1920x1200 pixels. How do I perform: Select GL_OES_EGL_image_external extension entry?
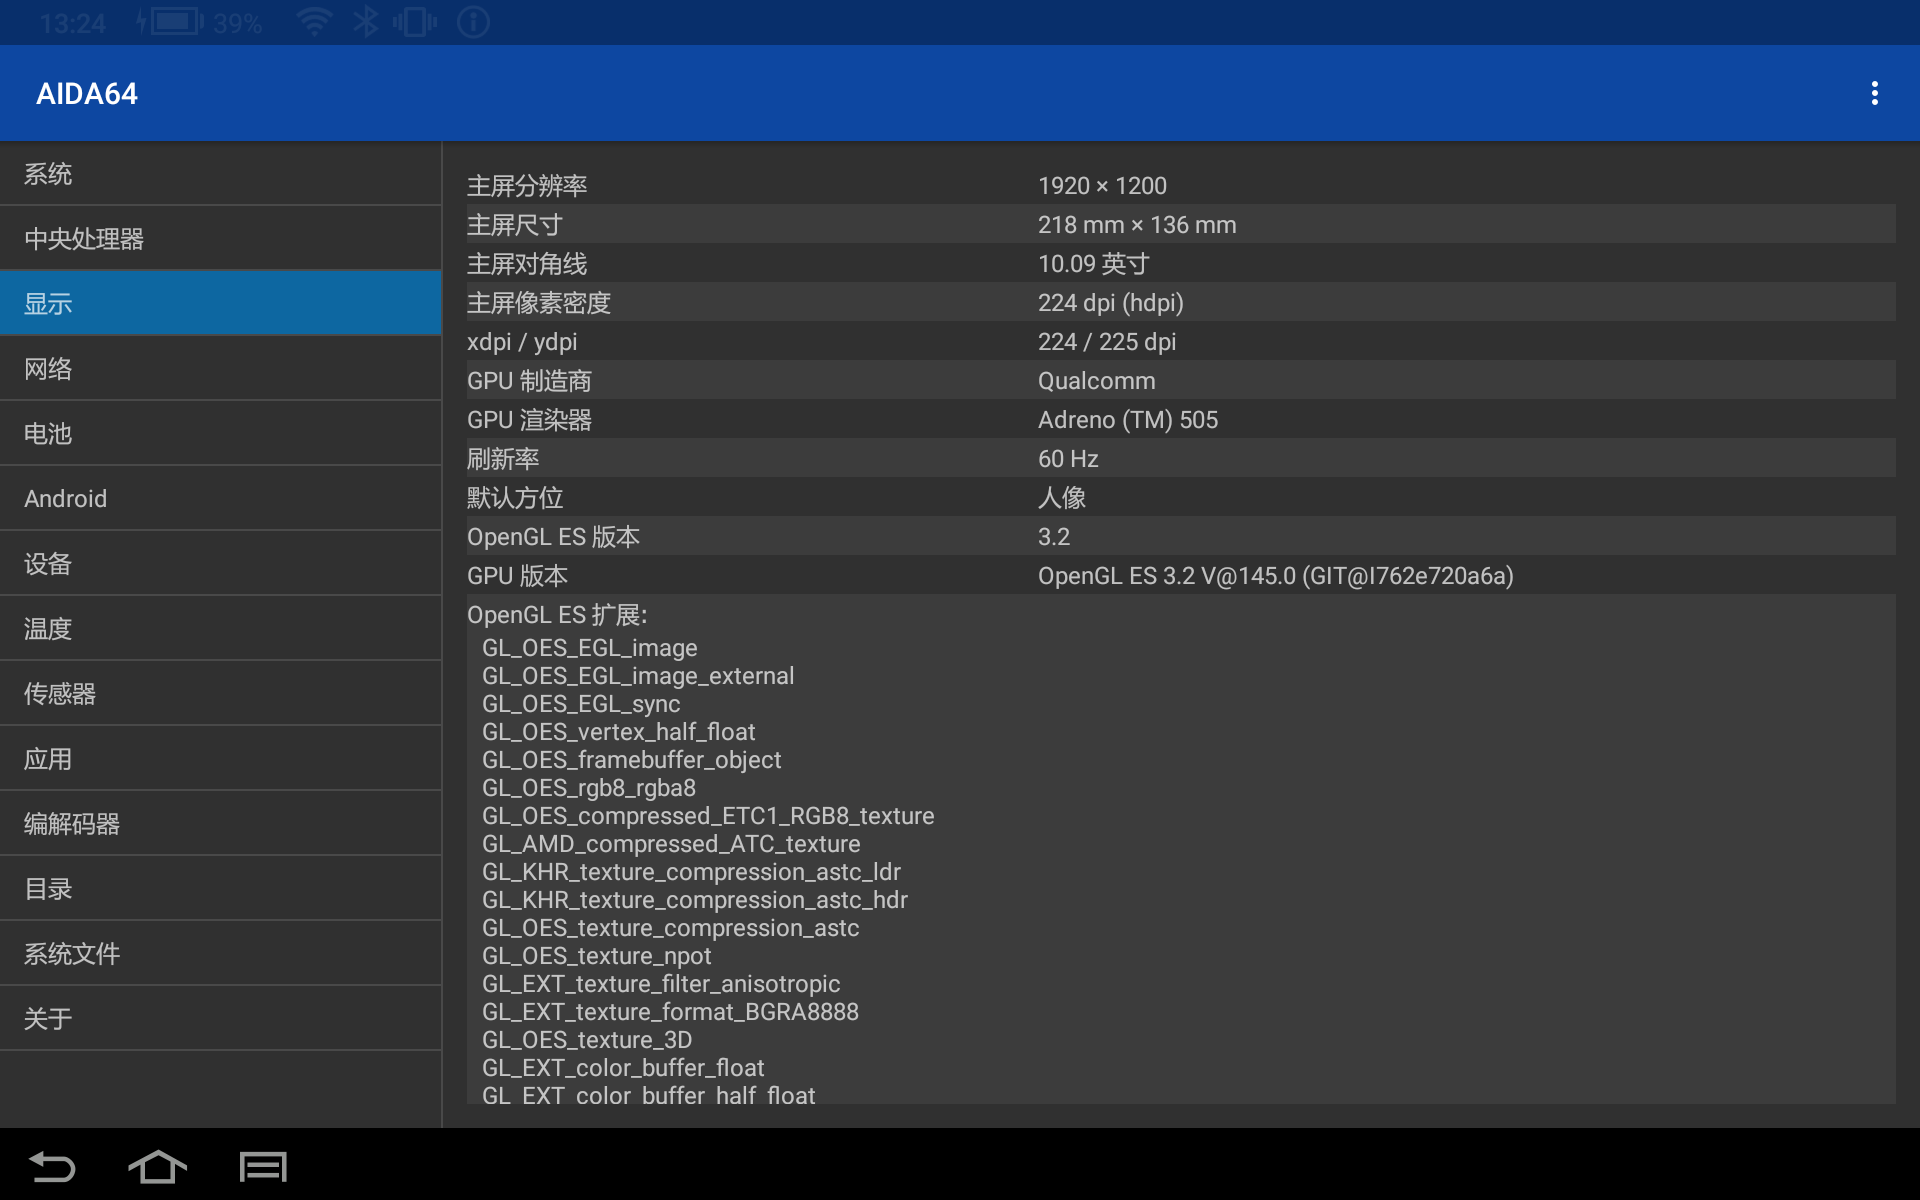638,676
